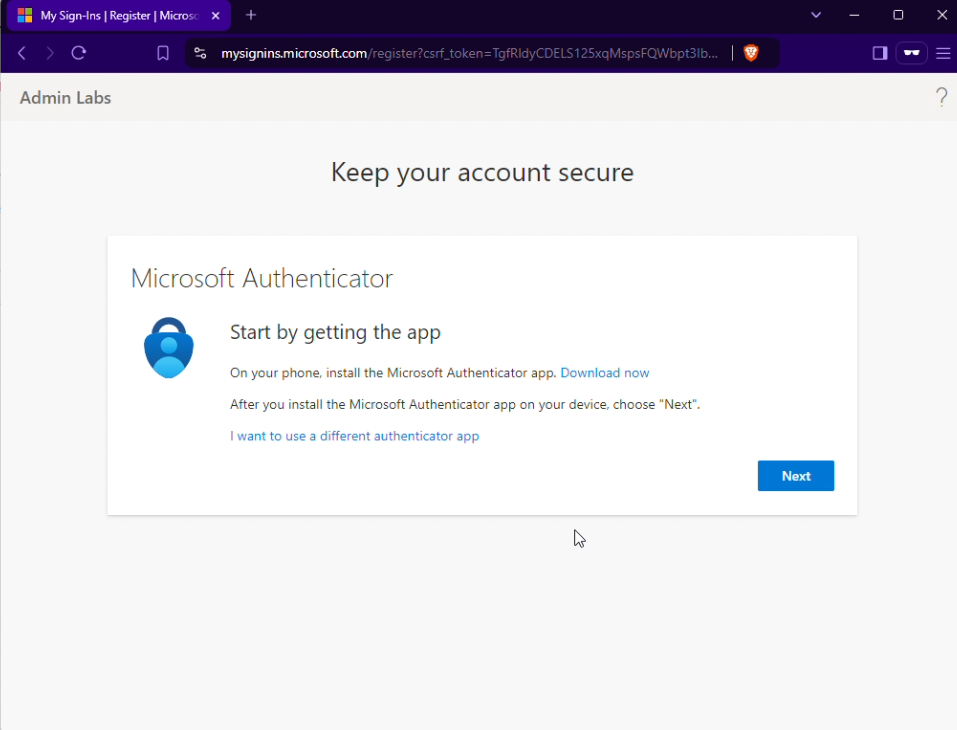The height and width of the screenshot is (730, 957).
Task: Click the Microsoft Authenticator title text
Action: pos(262,278)
